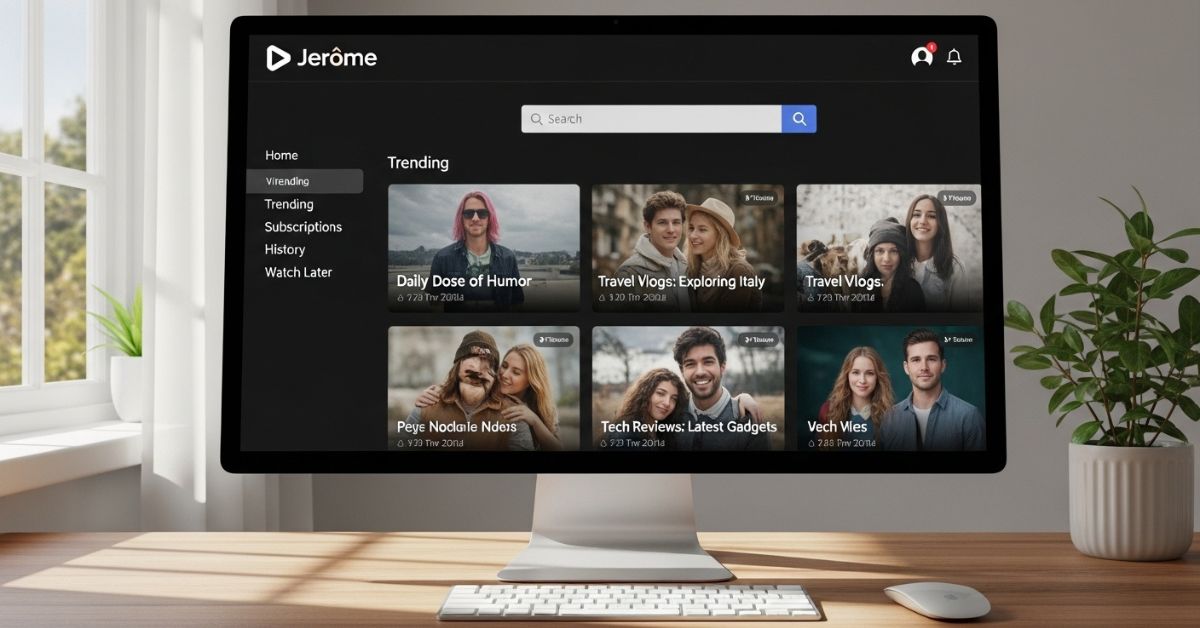
Task: Click the play-triangle logo icon beside Jerôme
Action: pos(278,58)
